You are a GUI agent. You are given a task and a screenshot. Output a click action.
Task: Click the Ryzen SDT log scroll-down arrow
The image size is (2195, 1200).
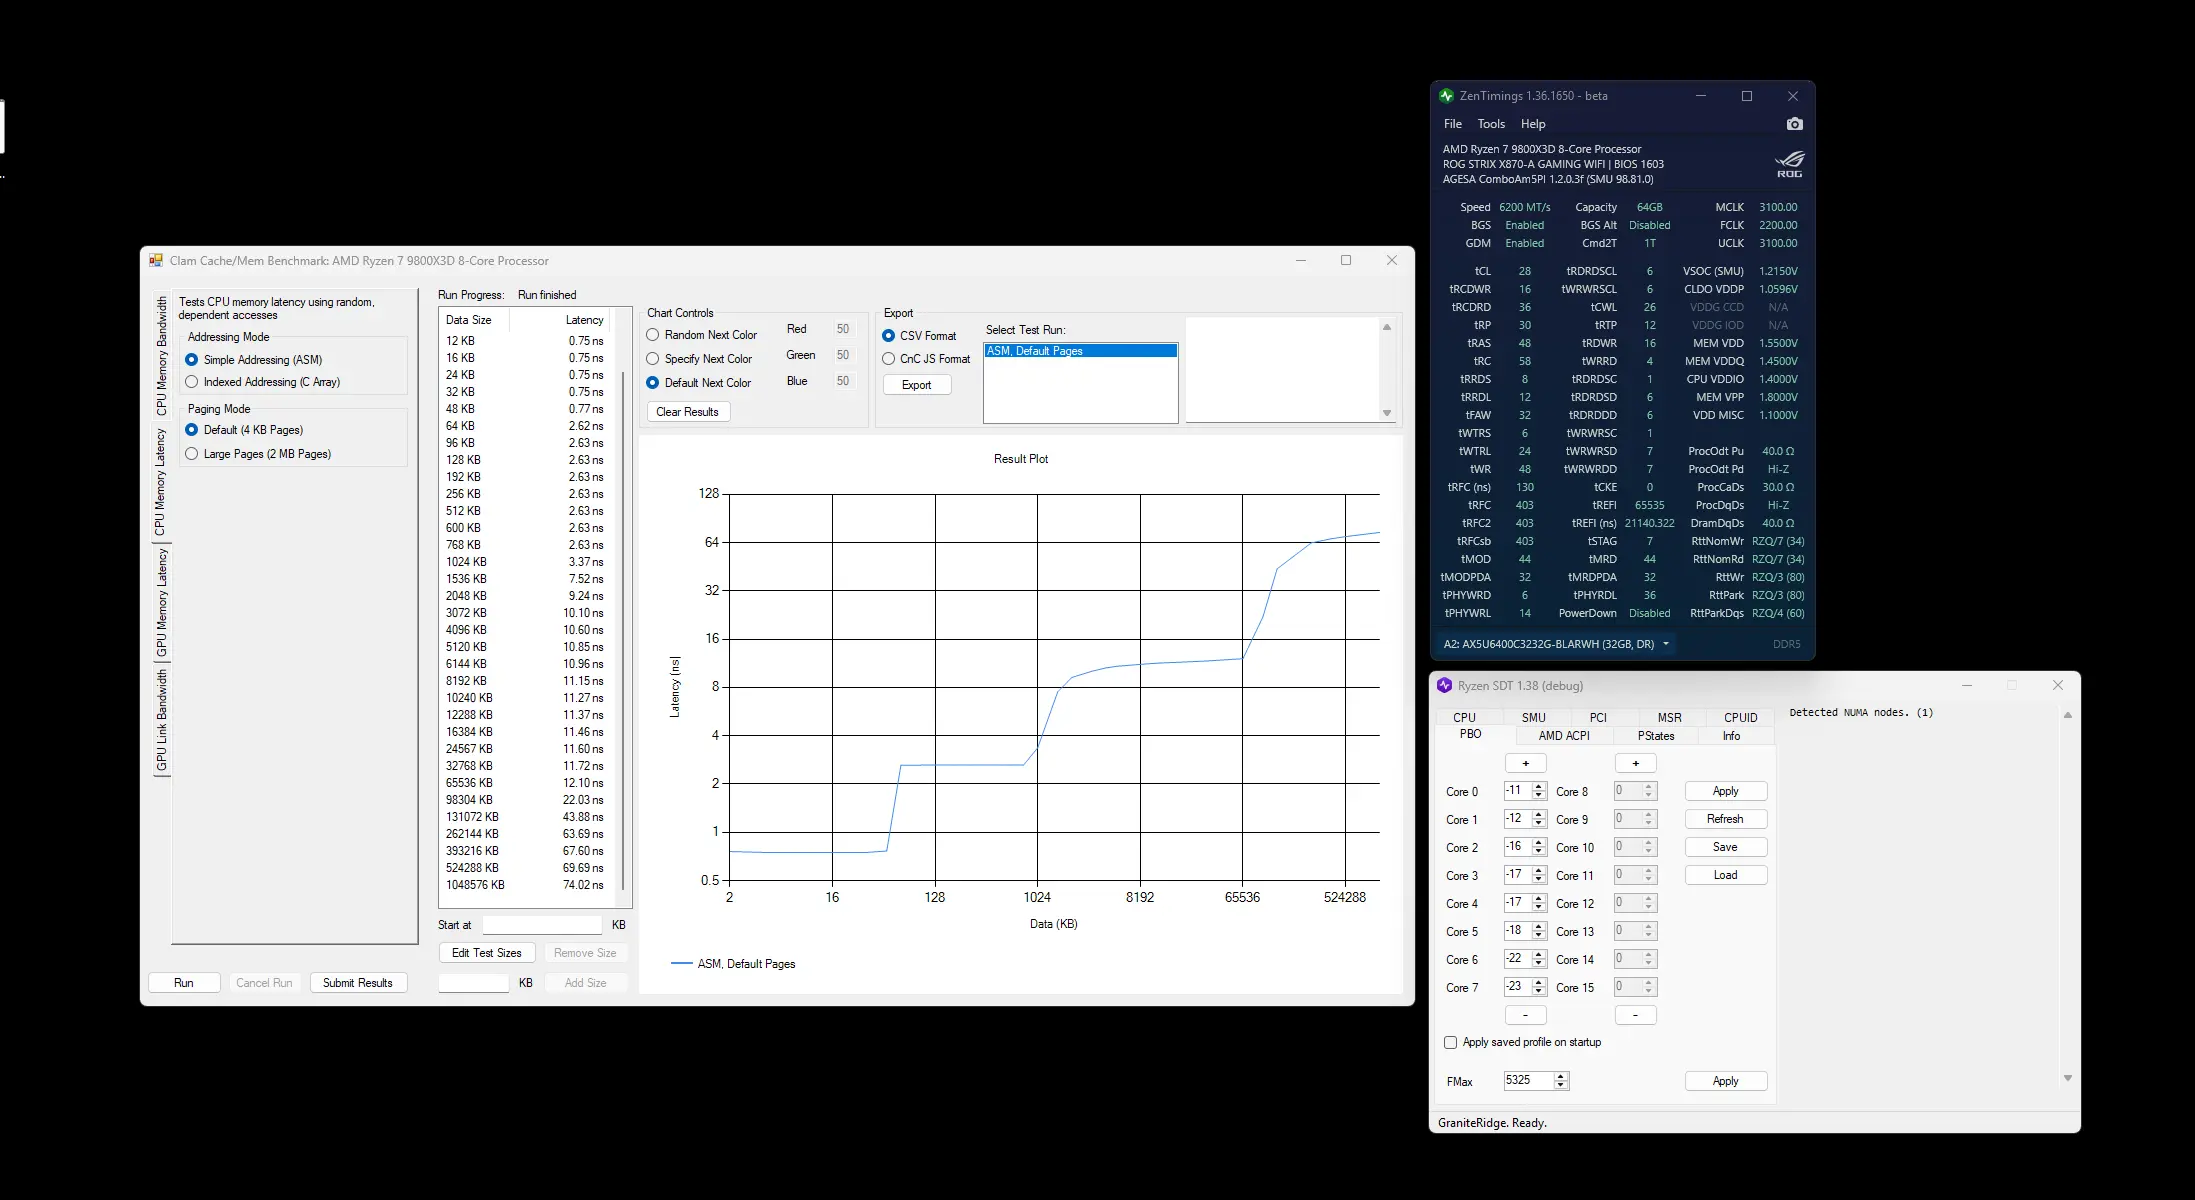point(2068,1078)
